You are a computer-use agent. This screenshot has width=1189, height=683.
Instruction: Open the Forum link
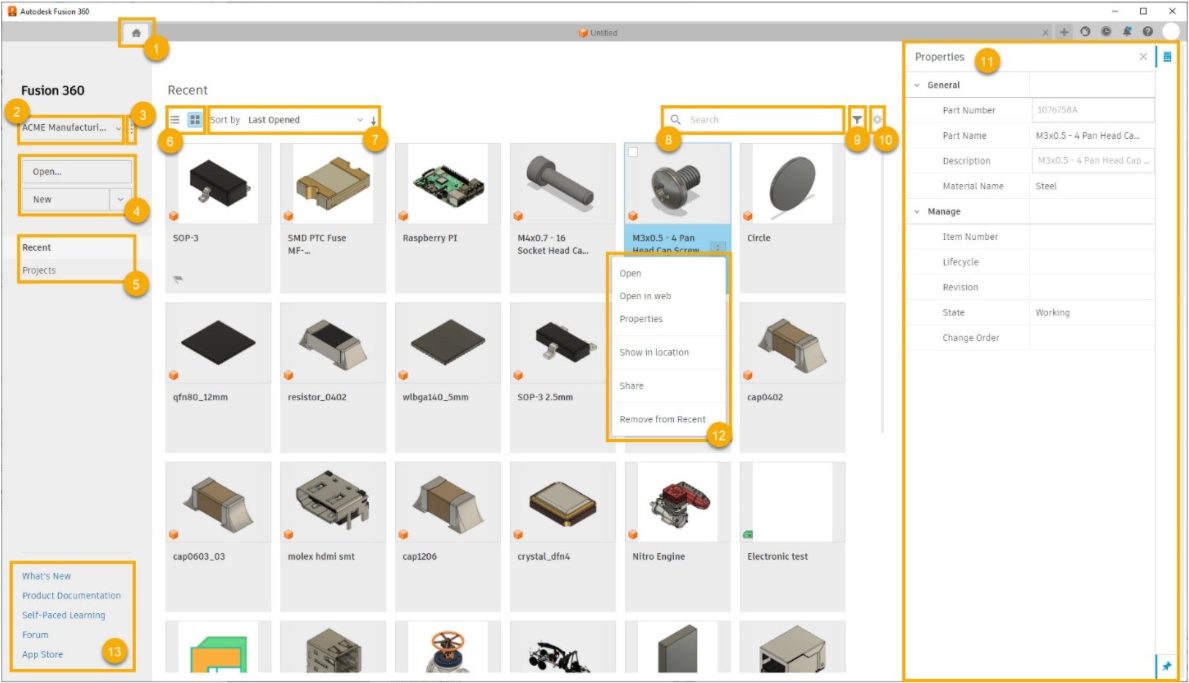tap(35, 635)
